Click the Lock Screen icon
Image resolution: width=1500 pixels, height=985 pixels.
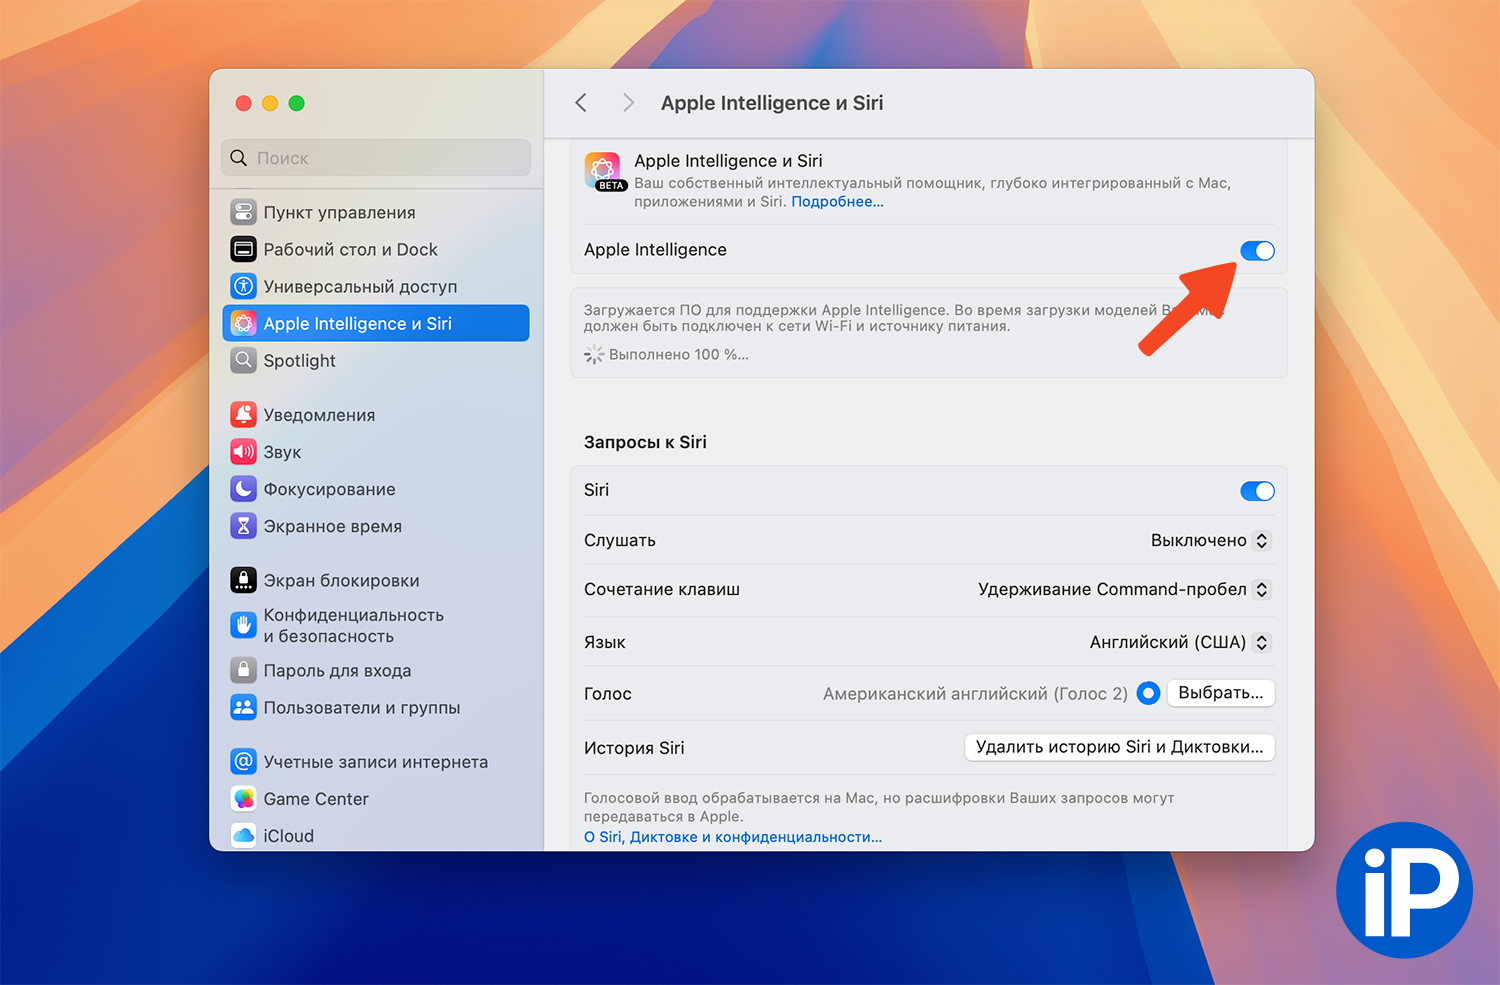(243, 580)
